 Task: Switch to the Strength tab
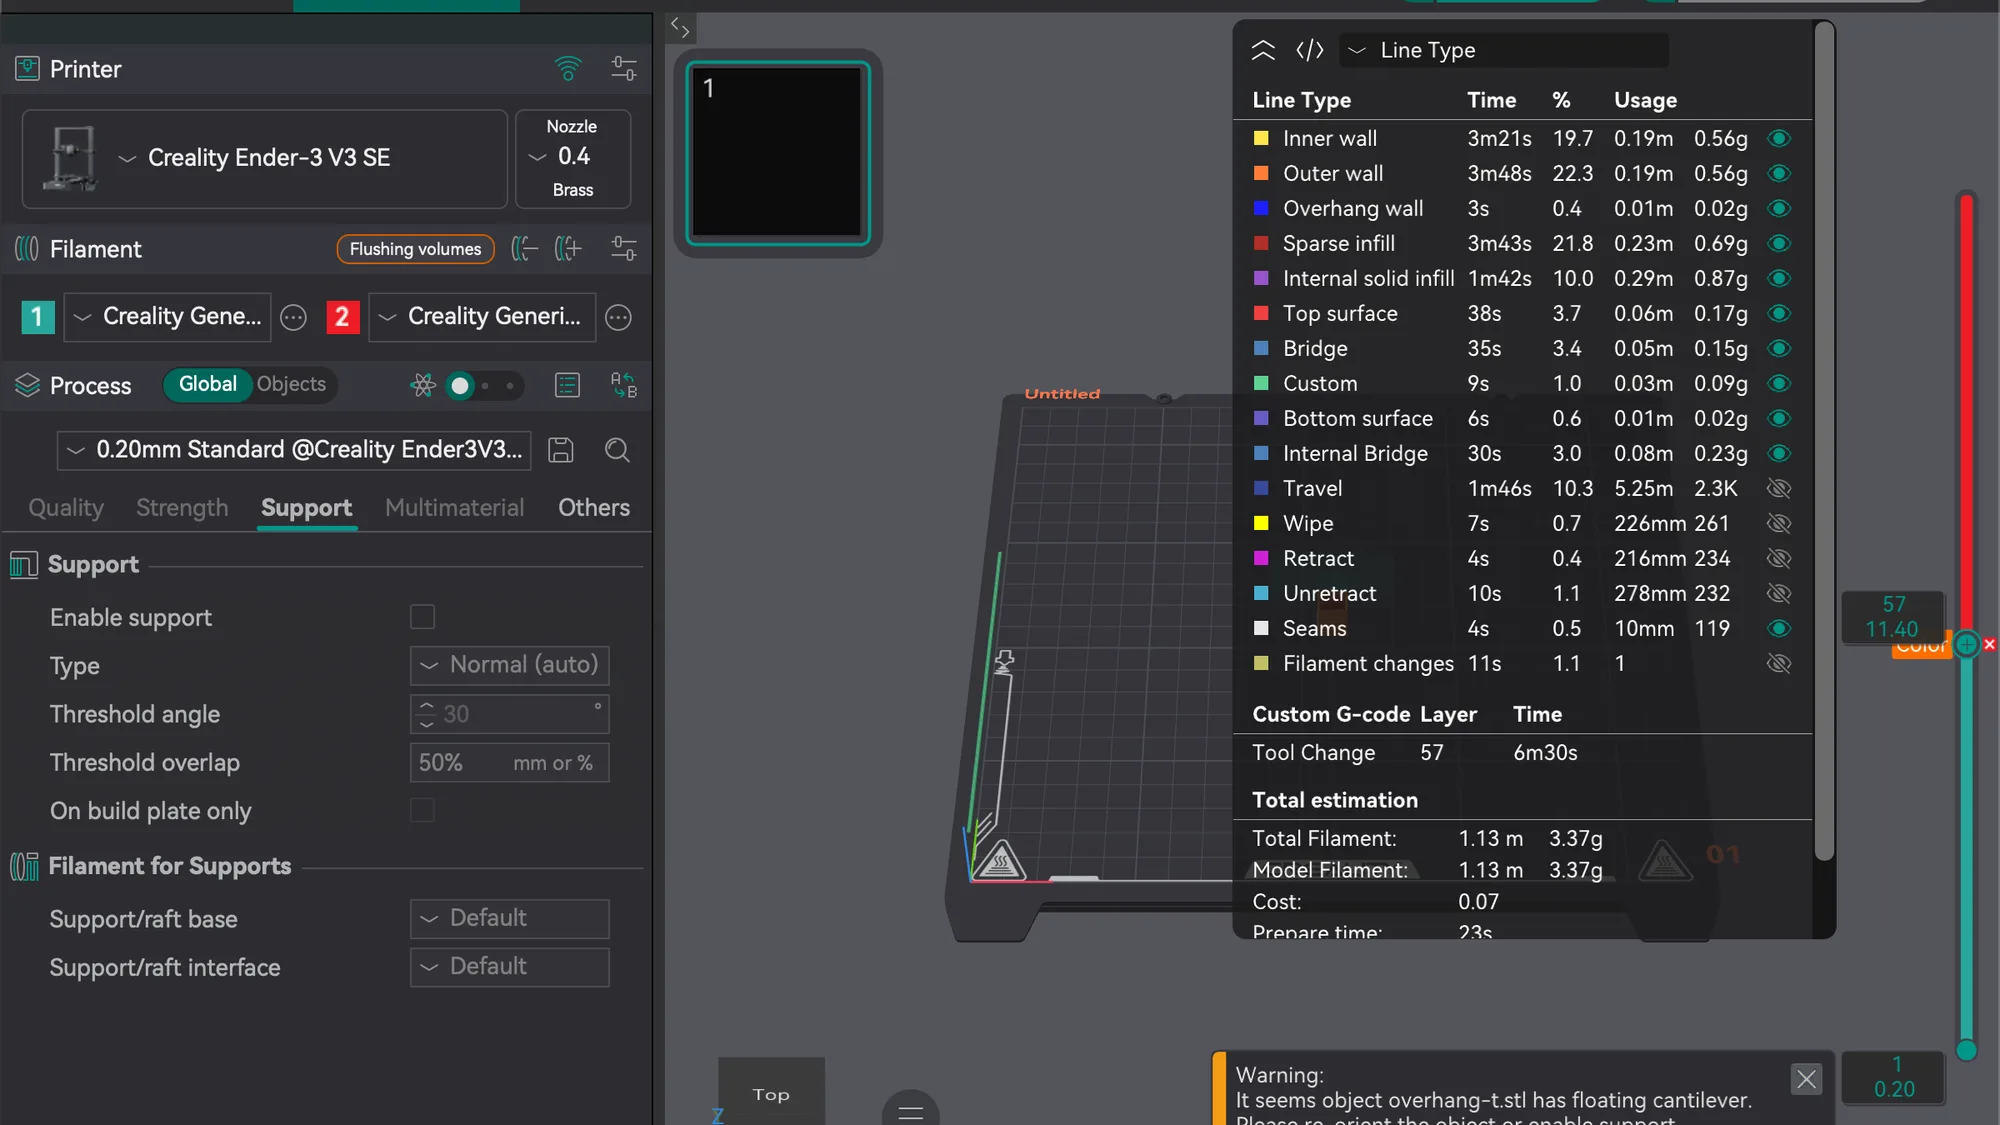pyautogui.click(x=182, y=508)
